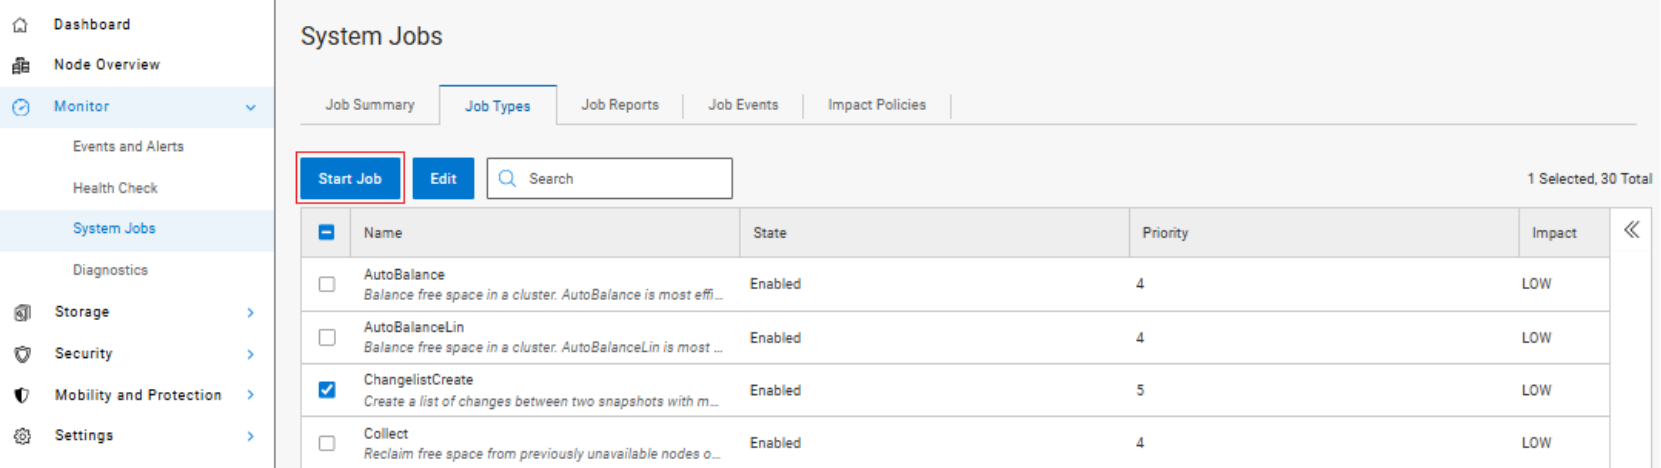Check the AutoBalance row checkbox
Image resolution: width=1661 pixels, height=468 pixels.
(x=327, y=284)
